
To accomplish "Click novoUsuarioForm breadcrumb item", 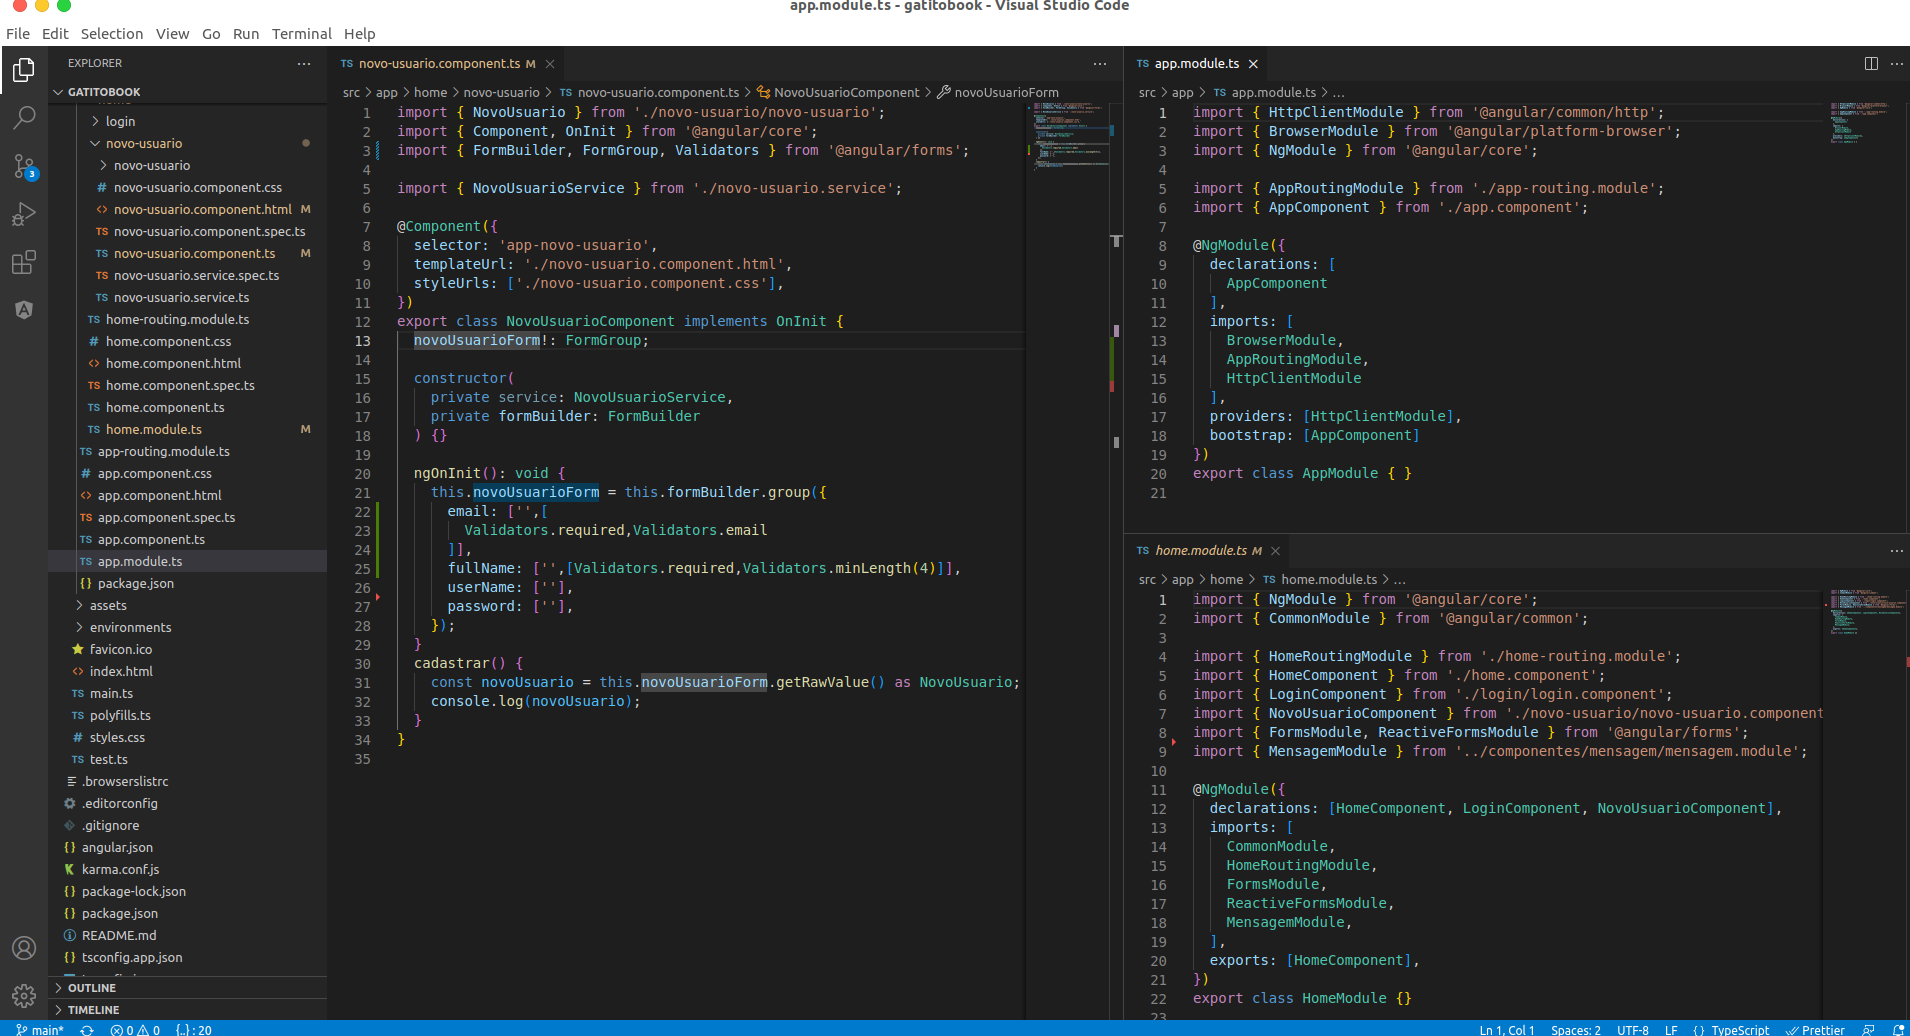I will pos(1005,92).
